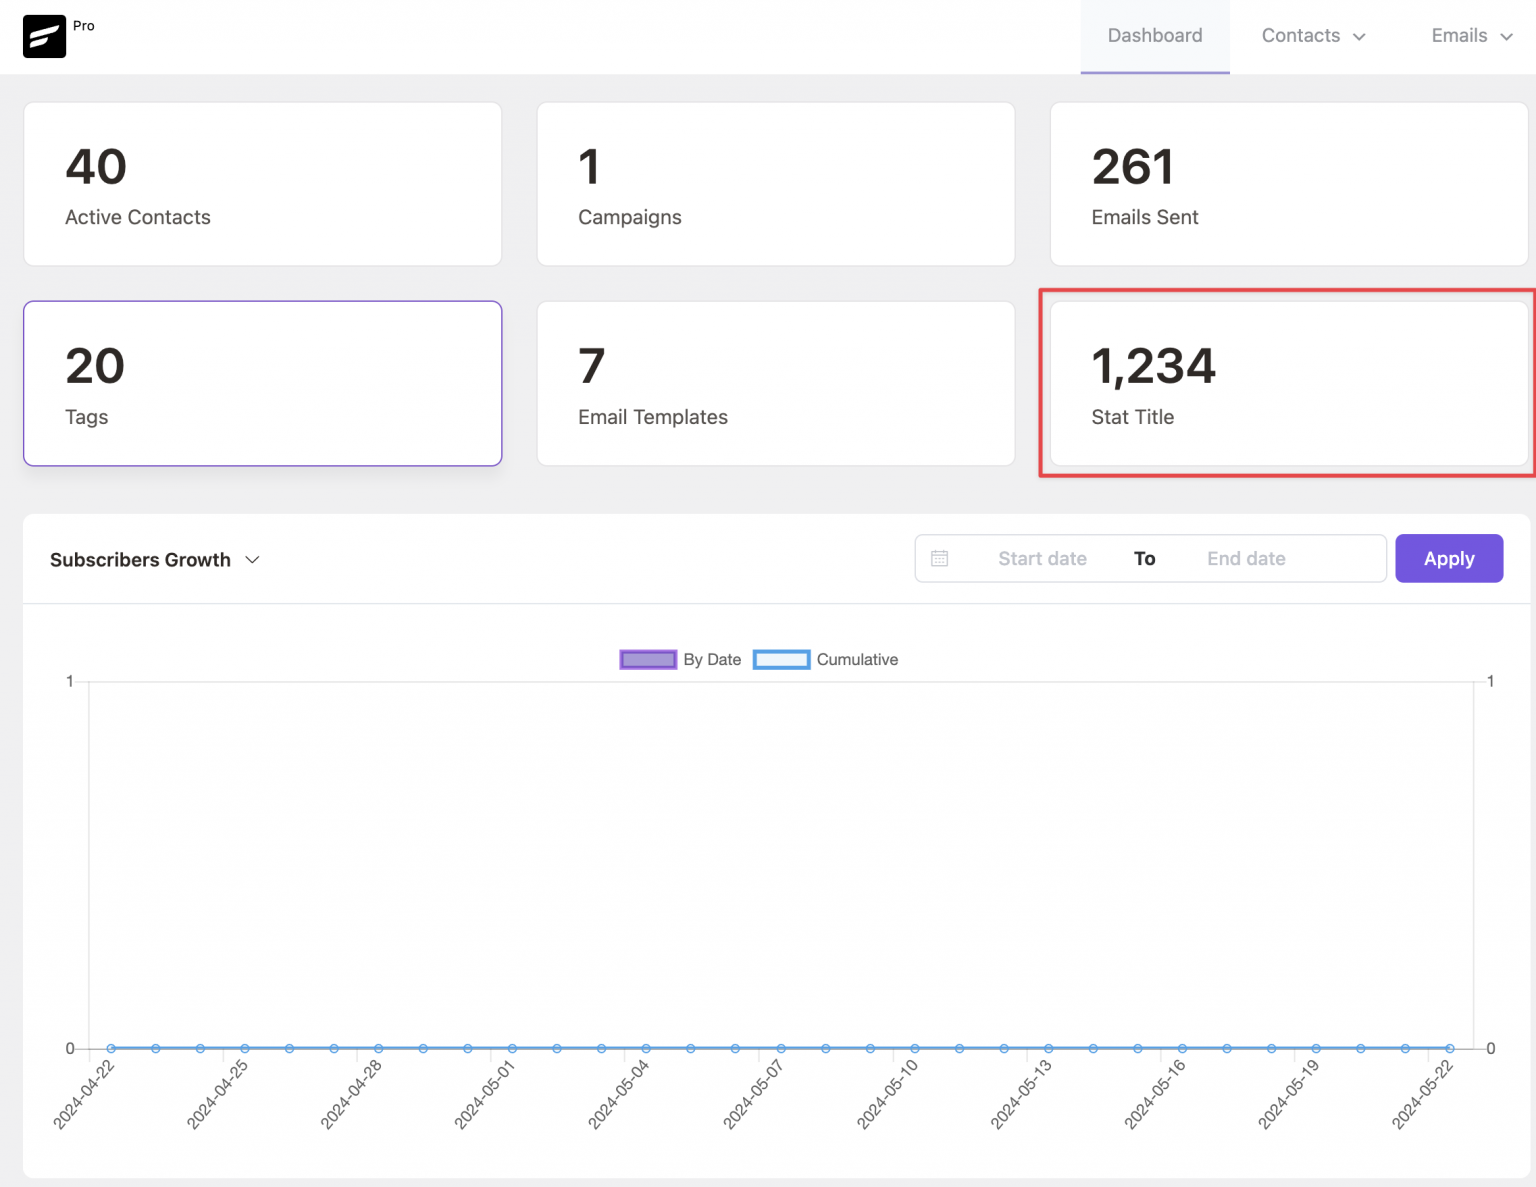The width and height of the screenshot is (1536, 1187).
Task: Switch to the Dashboard tab
Action: pyautogui.click(x=1155, y=36)
